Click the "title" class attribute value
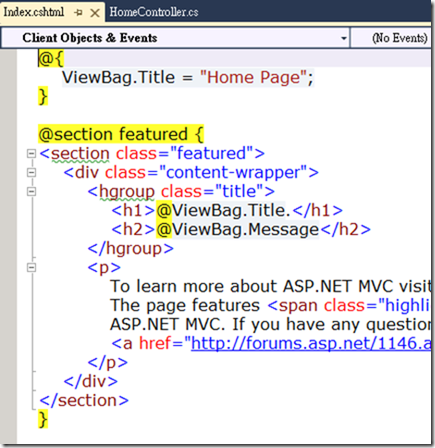The height and width of the screenshot is (448, 435). [x=239, y=191]
